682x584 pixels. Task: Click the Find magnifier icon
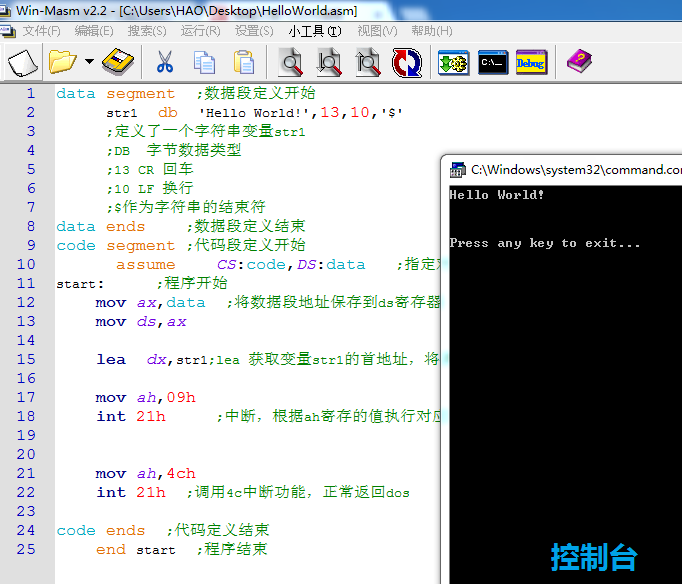pyautogui.click(x=291, y=62)
